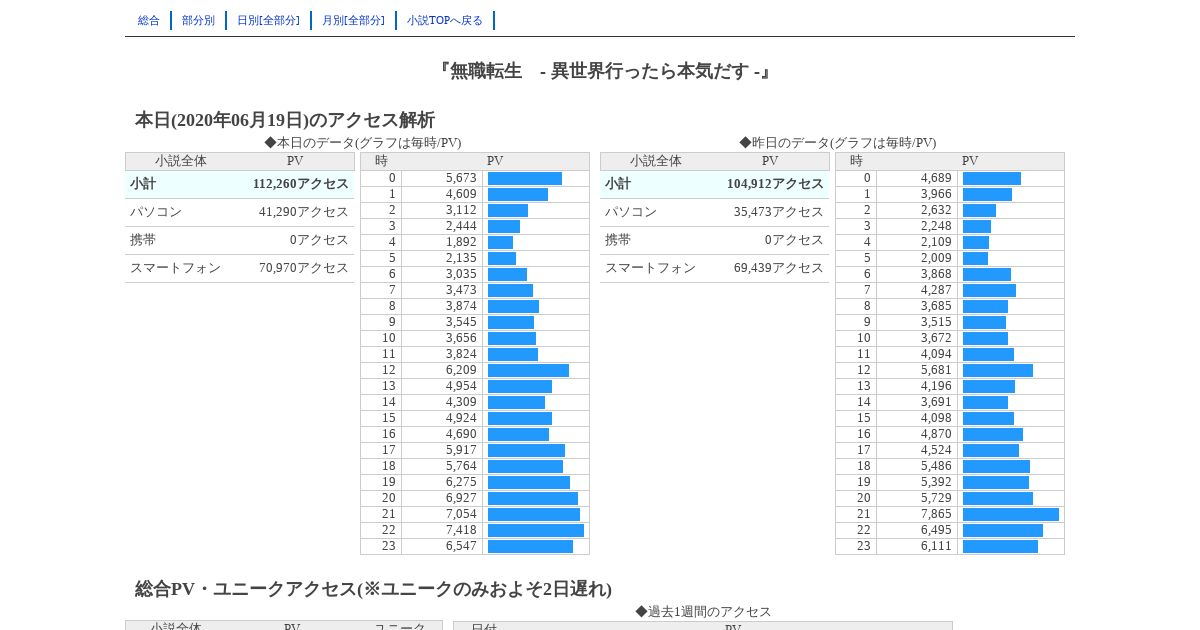Image resolution: width=1200 pixels, height=630 pixels.
Task: Select yesterday's 小計 row showing 104,912アクセス
Action: 715,184
